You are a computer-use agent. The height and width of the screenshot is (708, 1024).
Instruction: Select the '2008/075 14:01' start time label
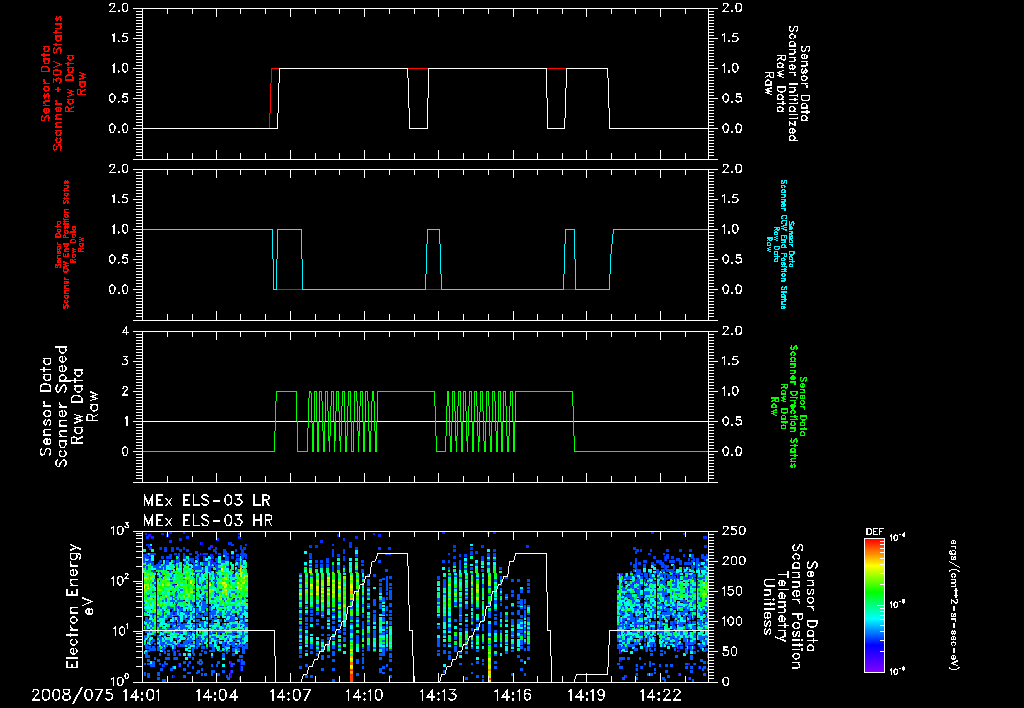95,695
